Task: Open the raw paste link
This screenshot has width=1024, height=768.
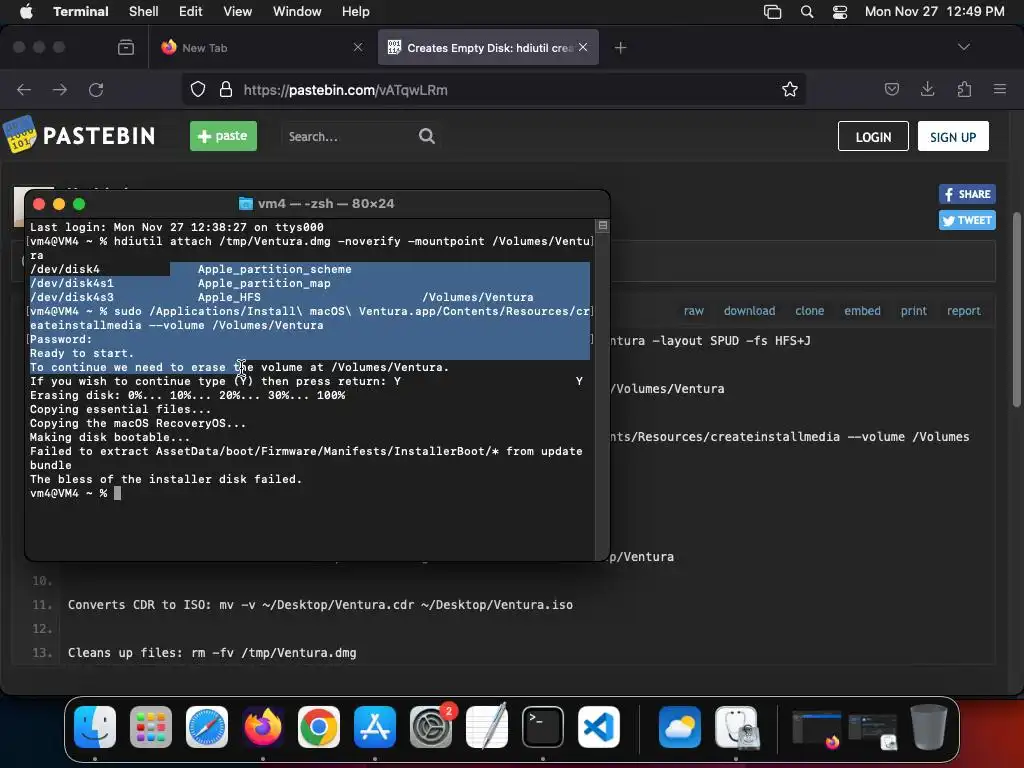Action: click(694, 311)
